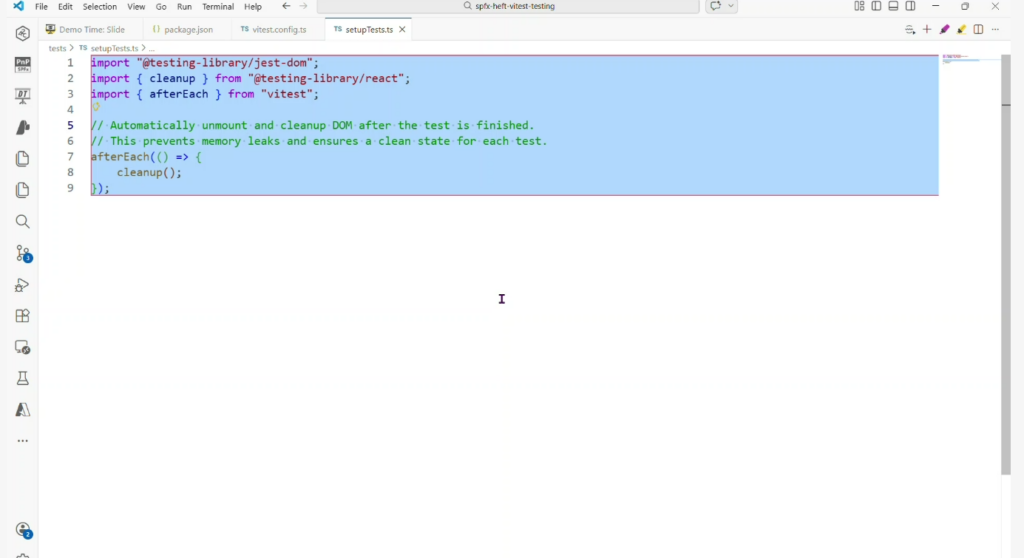The image size is (1024, 558).
Task: Toggle the secondary side bar layout button
Action: click(910, 6)
